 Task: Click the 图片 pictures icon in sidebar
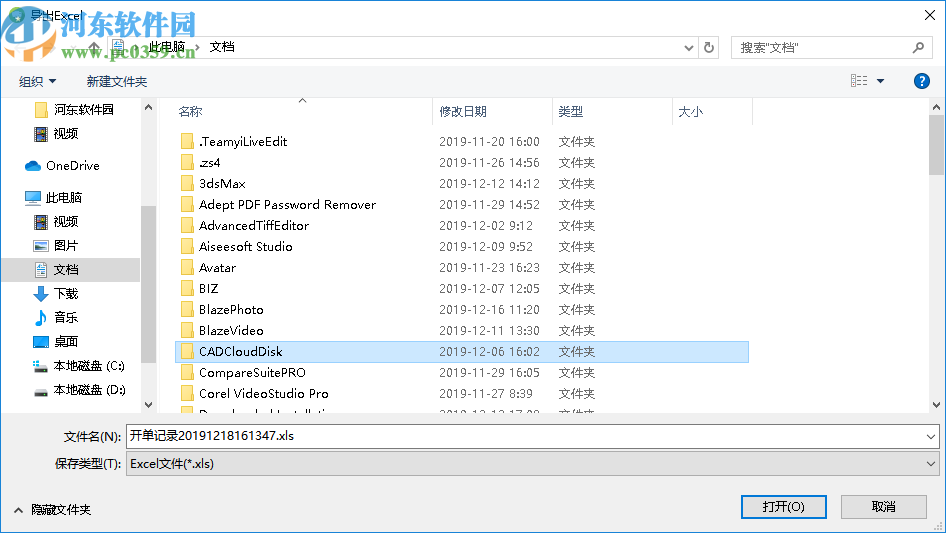40,246
